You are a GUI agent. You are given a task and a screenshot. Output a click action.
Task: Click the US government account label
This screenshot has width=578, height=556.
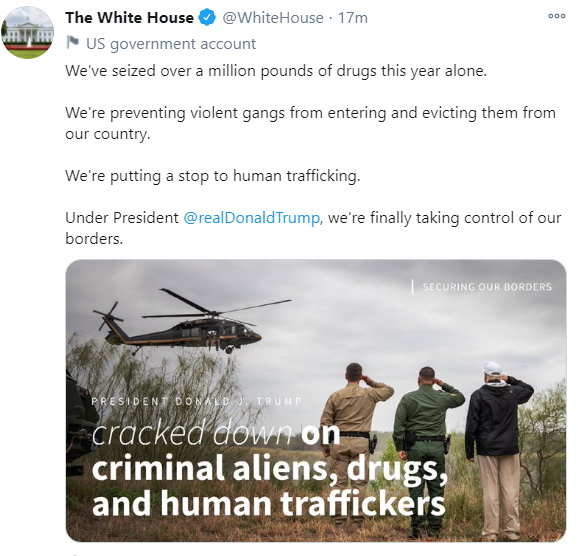171,44
